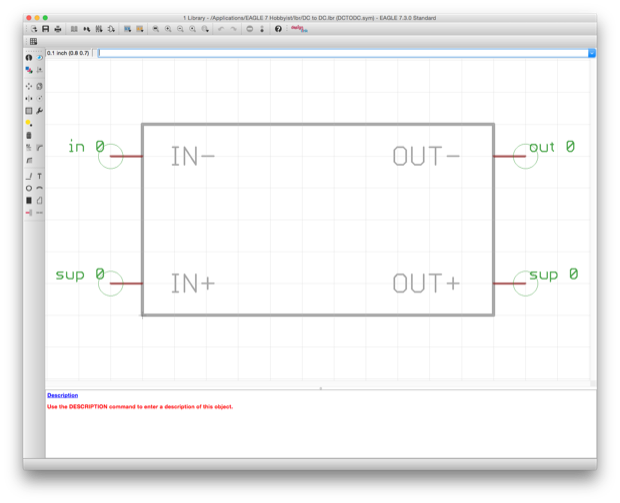This screenshot has width=620, height=503.
Task: Click the grid coordinate readout '0.1 inch'
Action: 68,53
